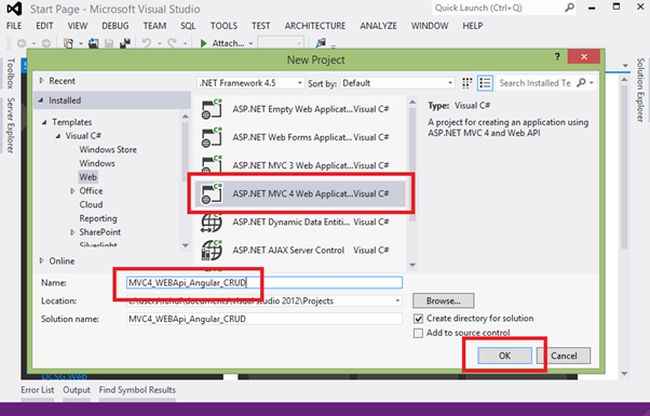Click the search templates magnifier icon
The image size is (650, 416).
click(x=581, y=83)
